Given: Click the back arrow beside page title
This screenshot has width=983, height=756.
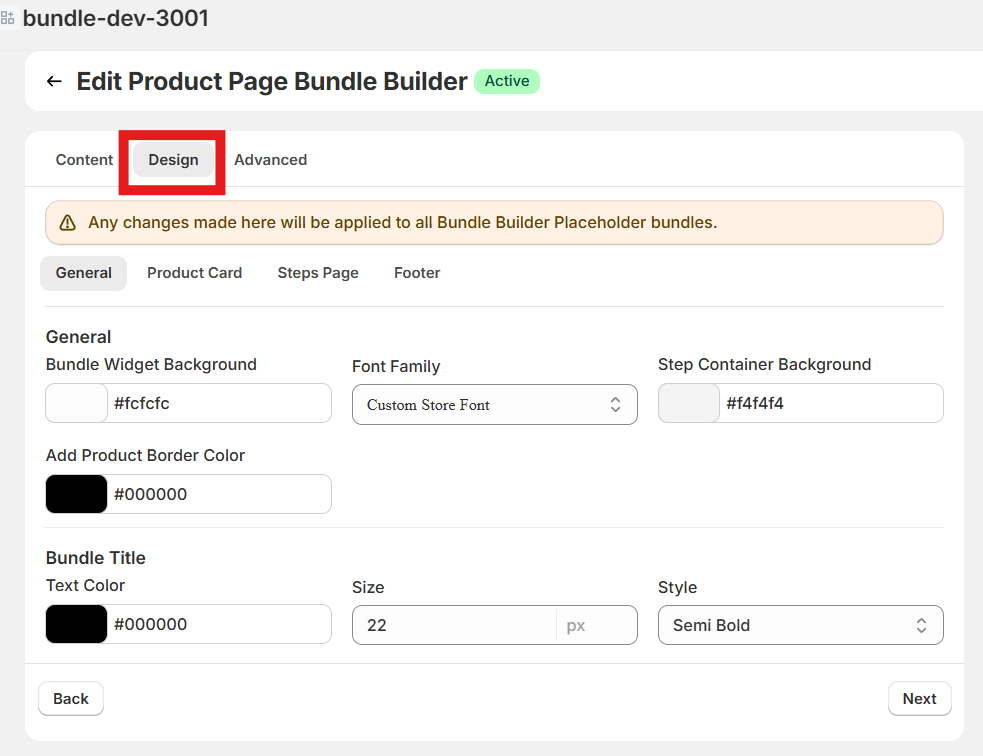Looking at the screenshot, I should [54, 81].
